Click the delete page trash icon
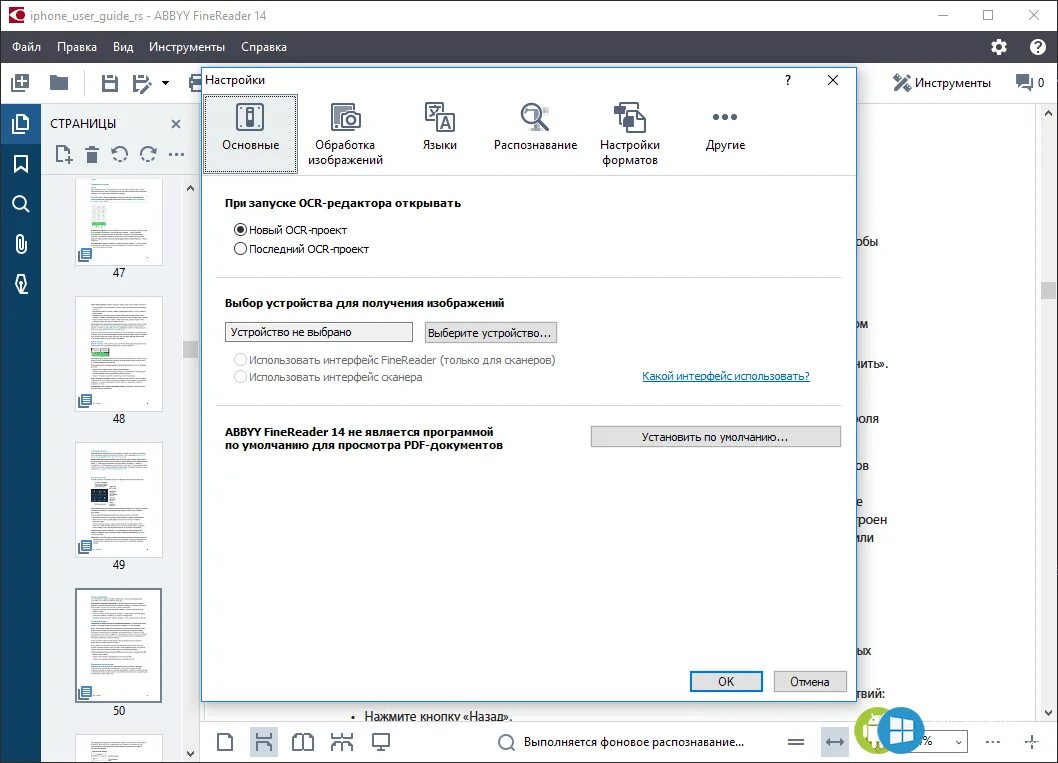The width and height of the screenshot is (1058, 763). [x=92, y=154]
